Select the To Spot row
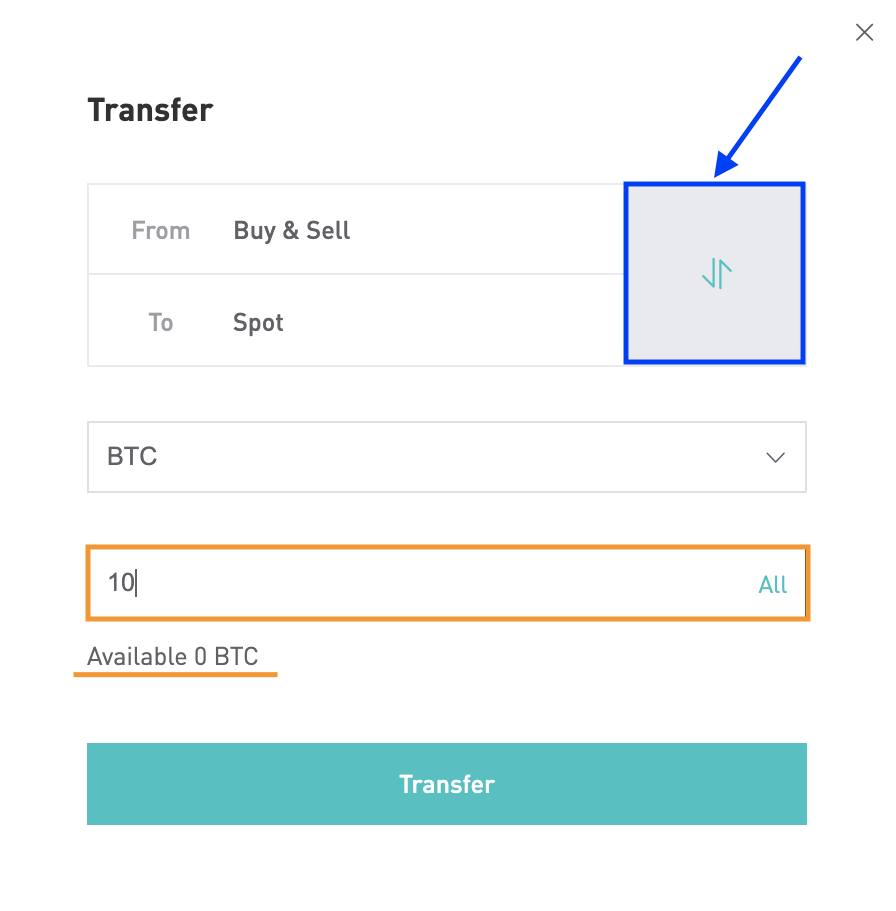The image size is (896, 911). (x=356, y=320)
